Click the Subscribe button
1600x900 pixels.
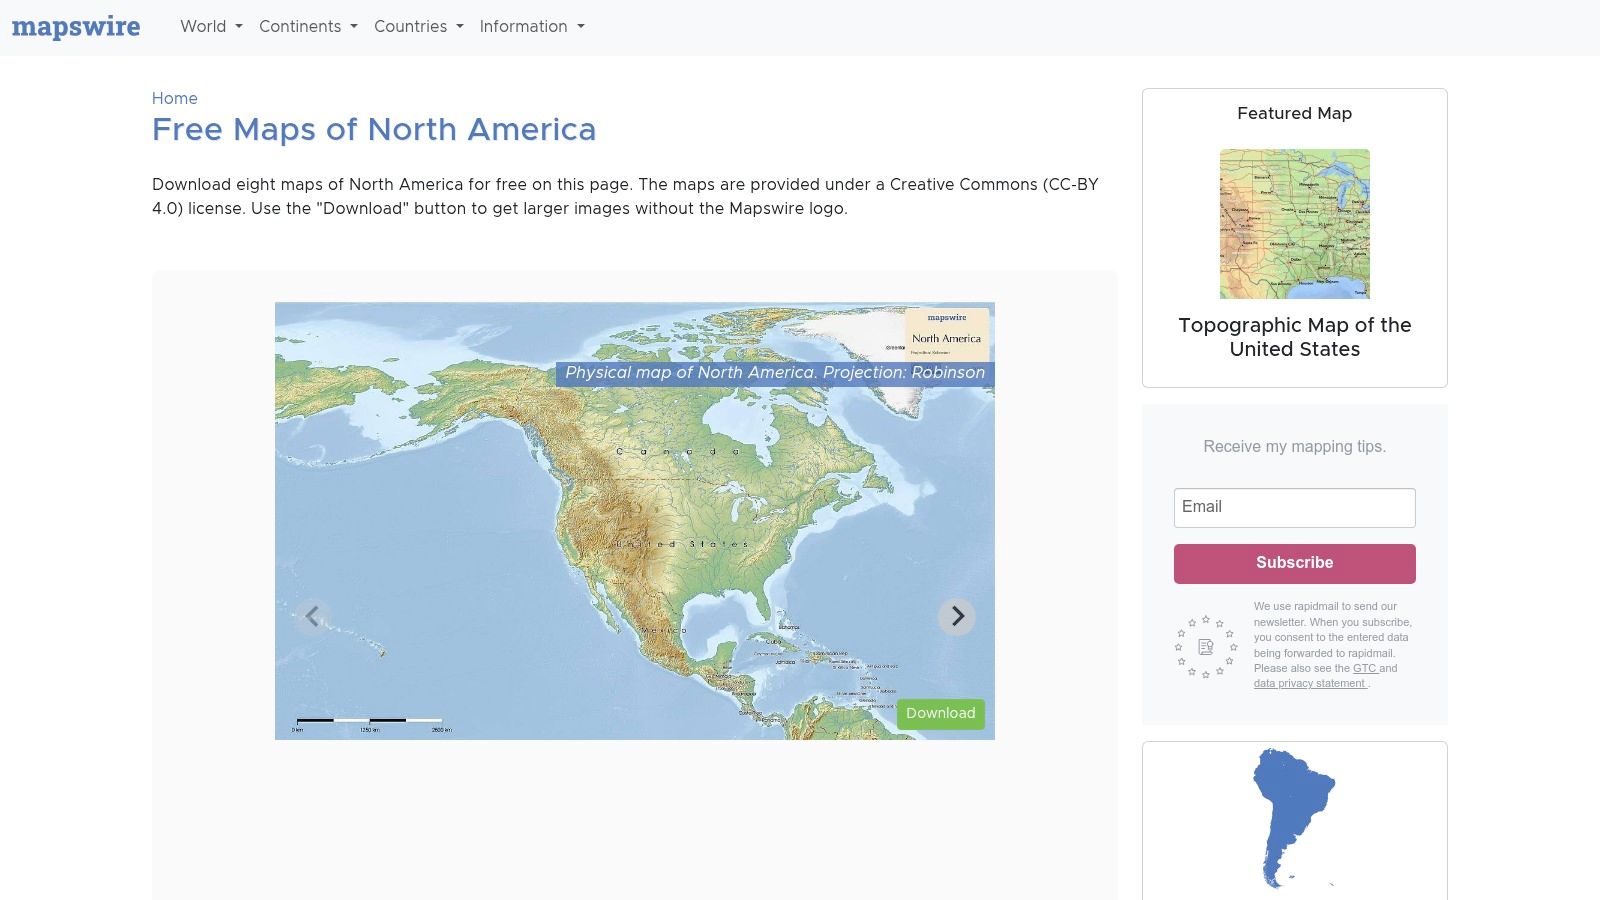(1294, 563)
